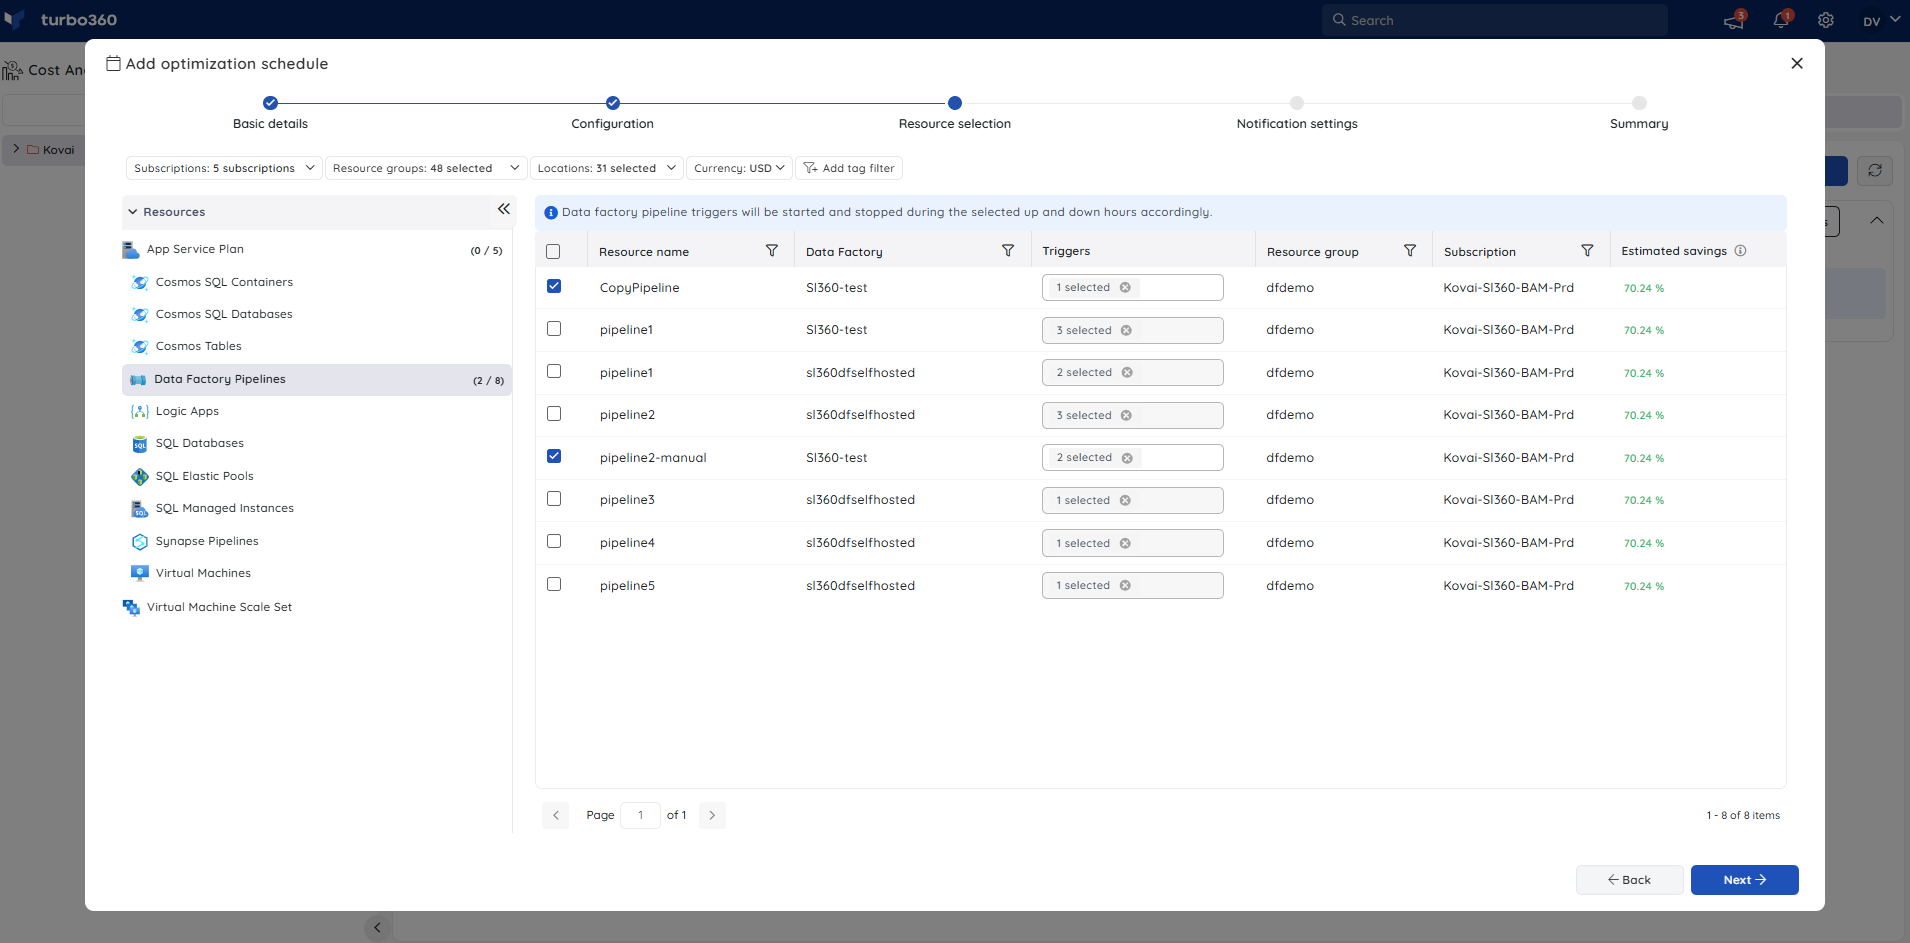Go to the previous page arrow
Viewport: 1910px width, 943px height.
[x=556, y=815]
